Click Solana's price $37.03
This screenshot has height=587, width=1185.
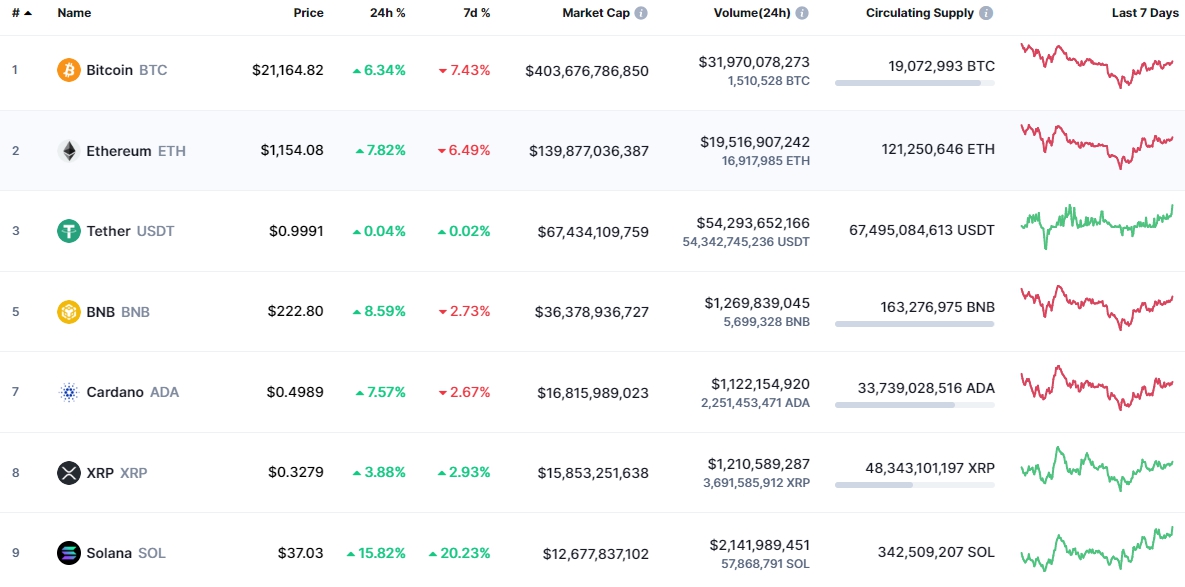point(301,553)
